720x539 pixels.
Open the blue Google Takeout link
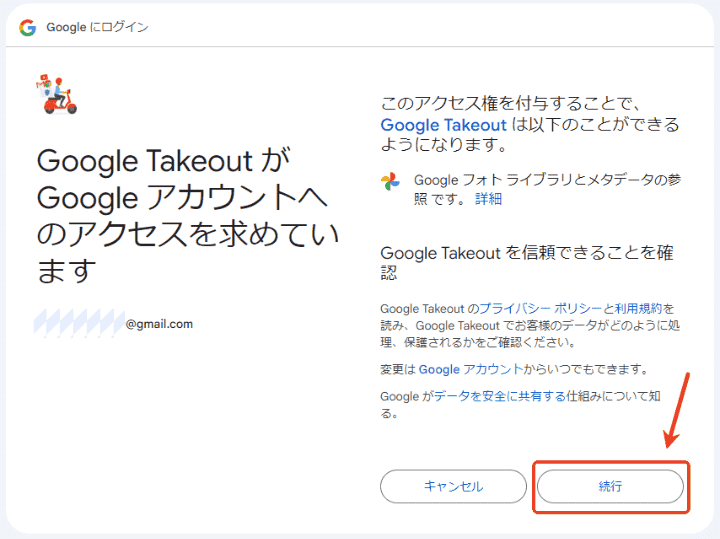[x=443, y=125]
